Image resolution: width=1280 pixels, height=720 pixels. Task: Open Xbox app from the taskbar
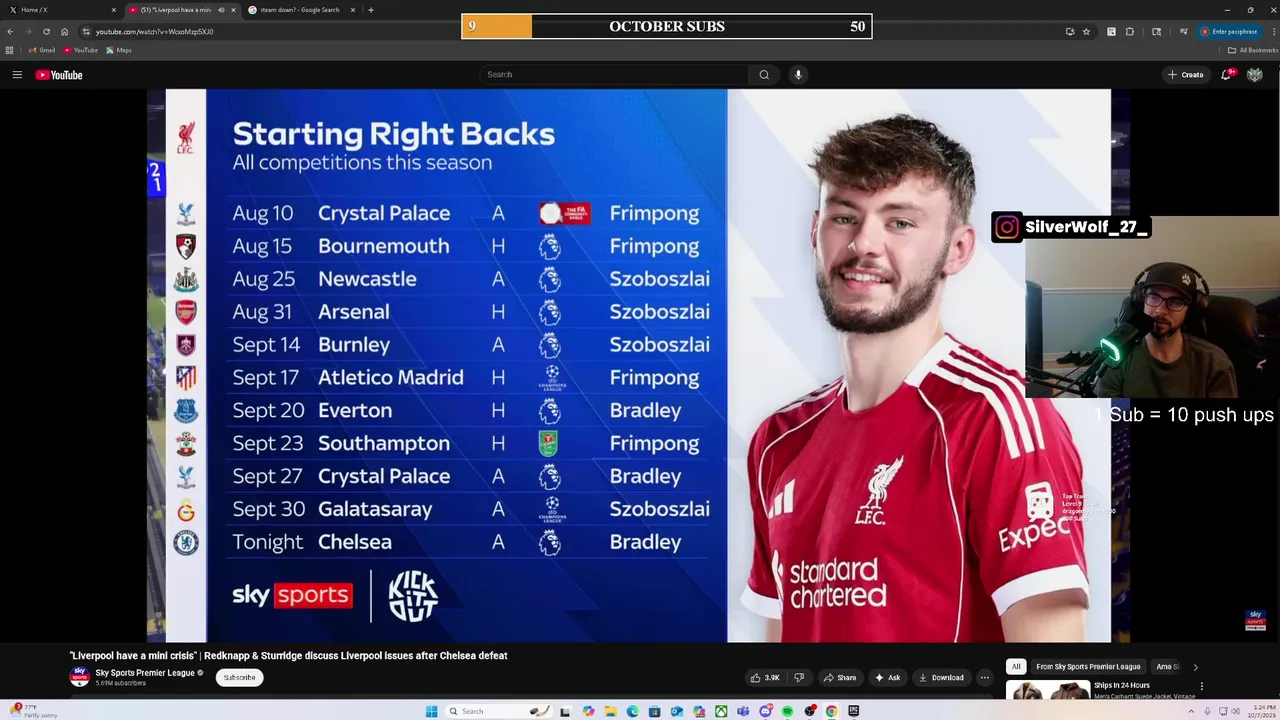721,711
